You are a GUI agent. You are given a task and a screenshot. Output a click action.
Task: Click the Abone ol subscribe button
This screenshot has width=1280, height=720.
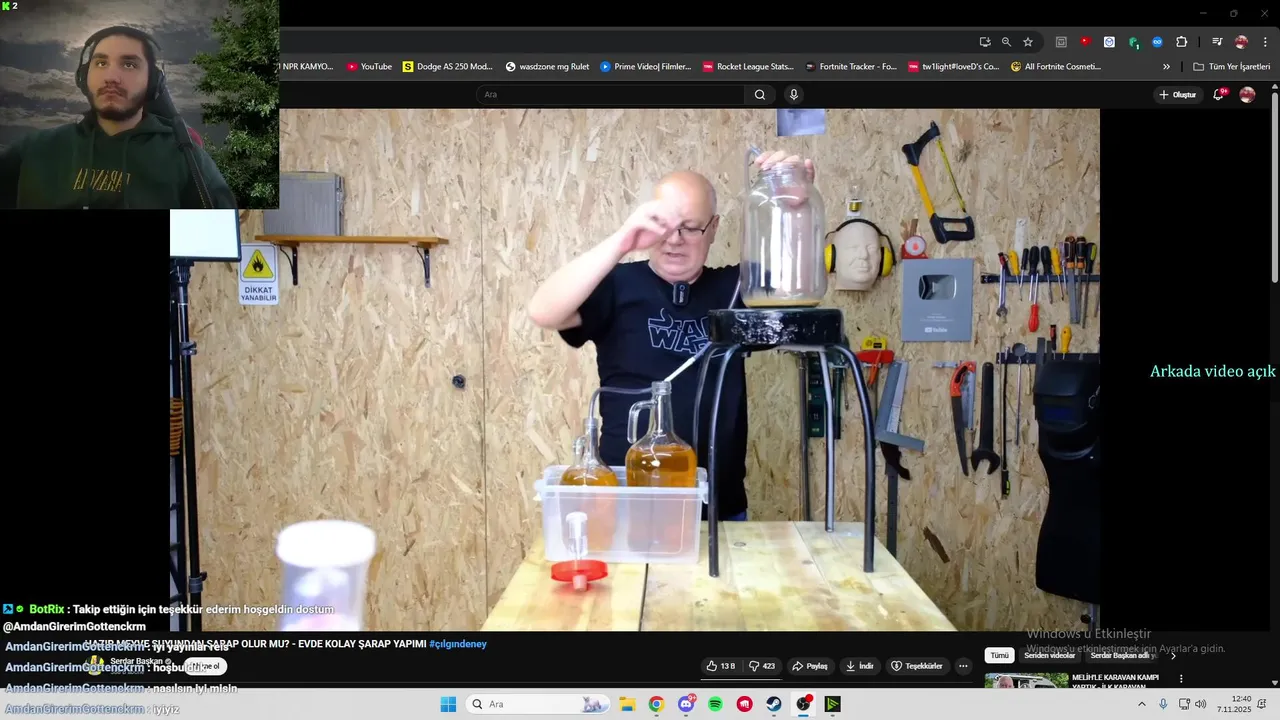205,666
